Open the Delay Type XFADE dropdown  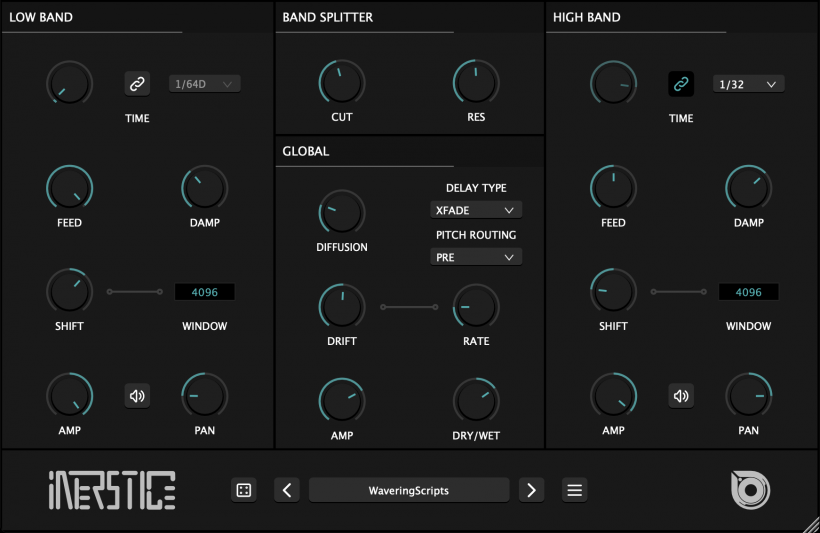(475, 210)
